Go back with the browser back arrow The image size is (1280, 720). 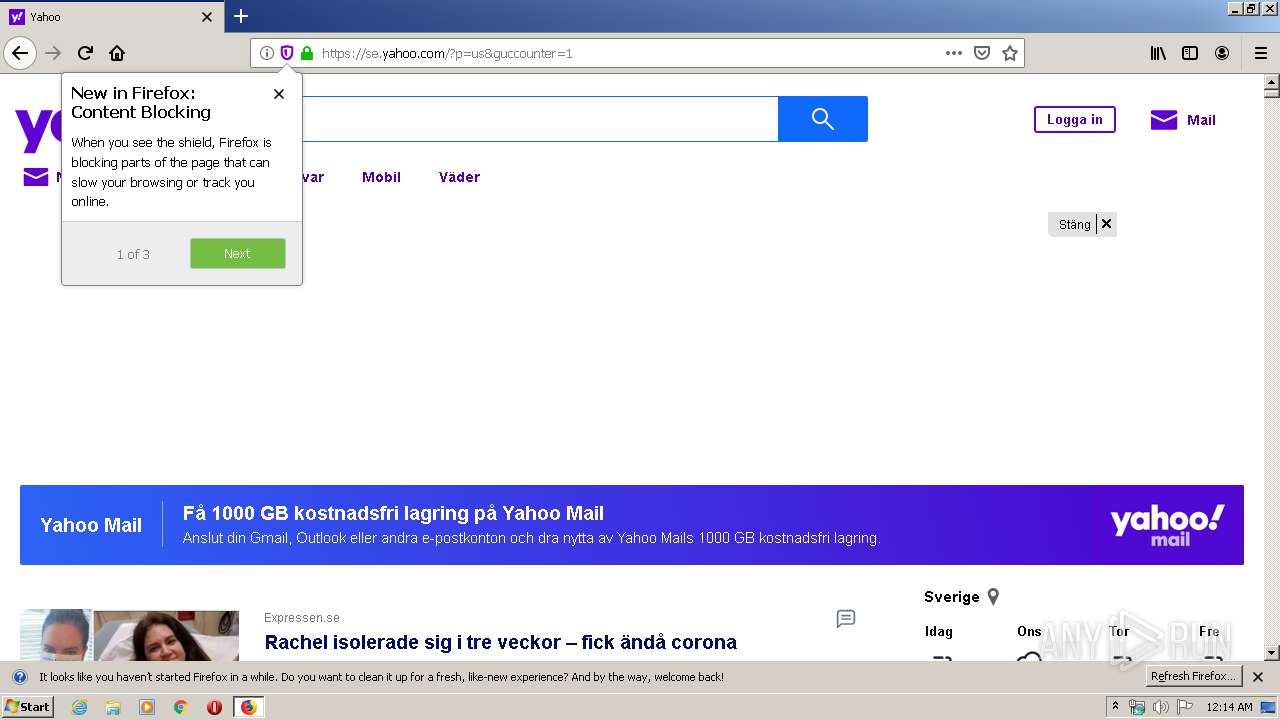tap(20, 53)
